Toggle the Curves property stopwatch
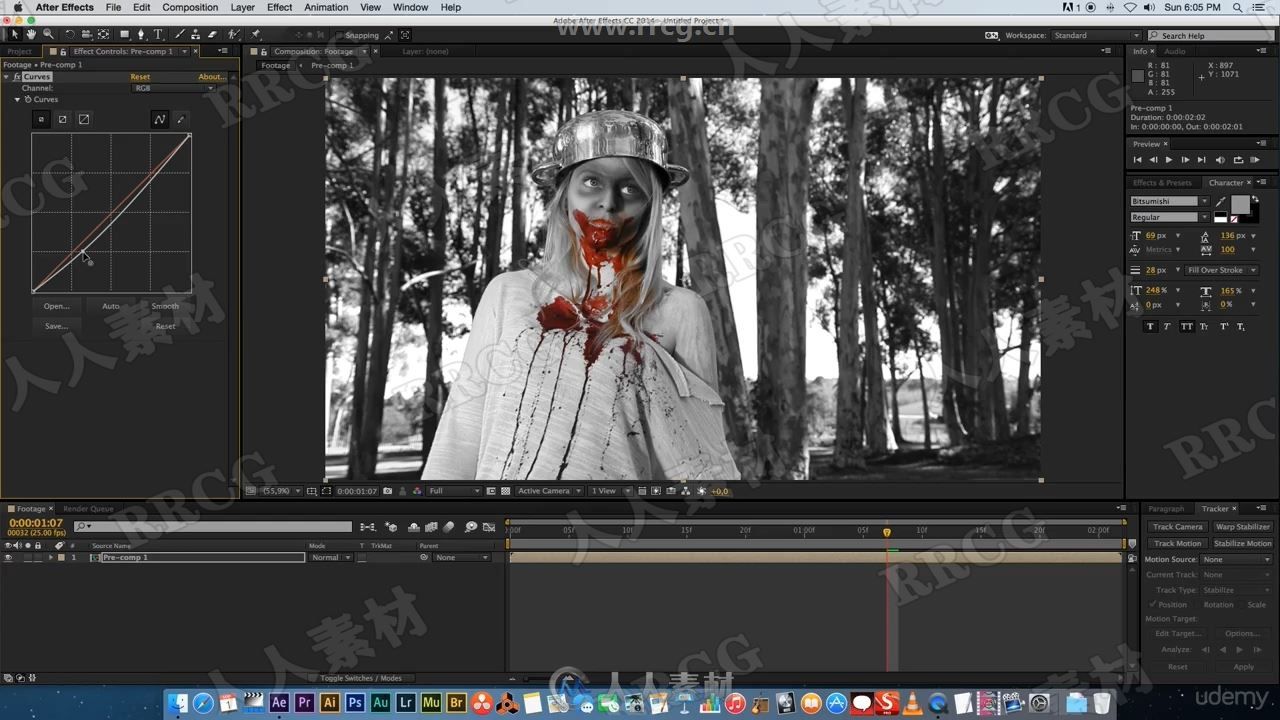1280x720 pixels. point(27,99)
